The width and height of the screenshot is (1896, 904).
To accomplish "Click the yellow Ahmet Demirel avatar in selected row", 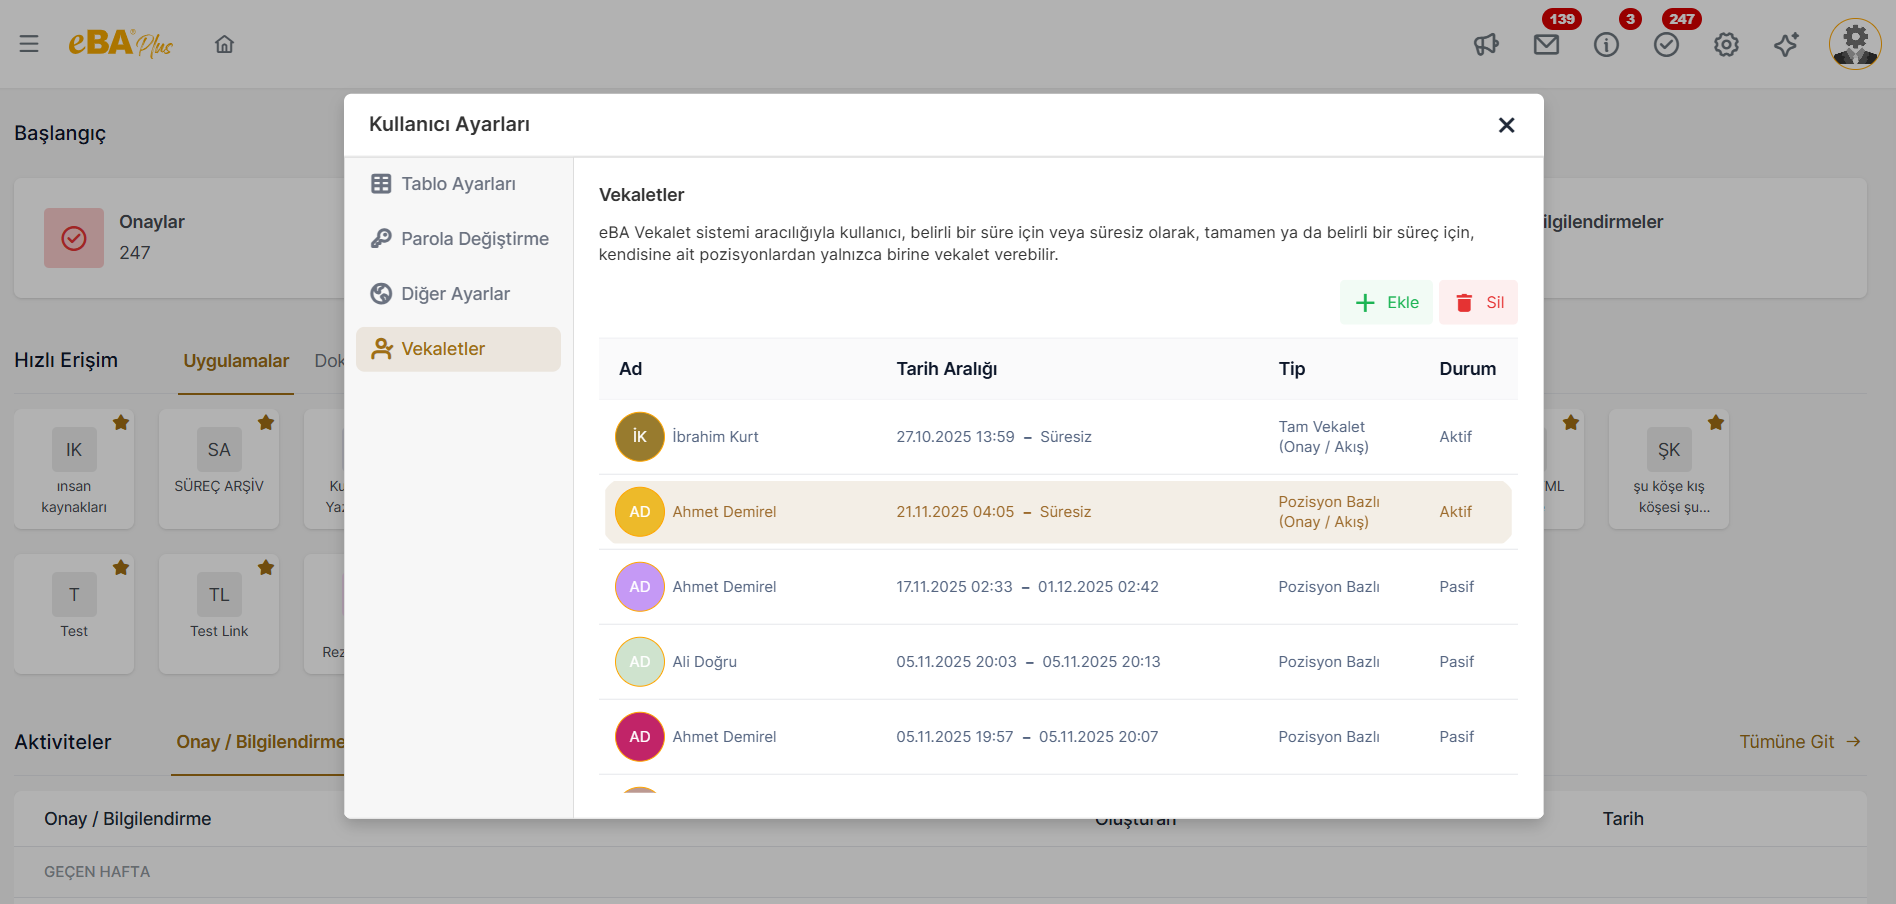I will 640,512.
